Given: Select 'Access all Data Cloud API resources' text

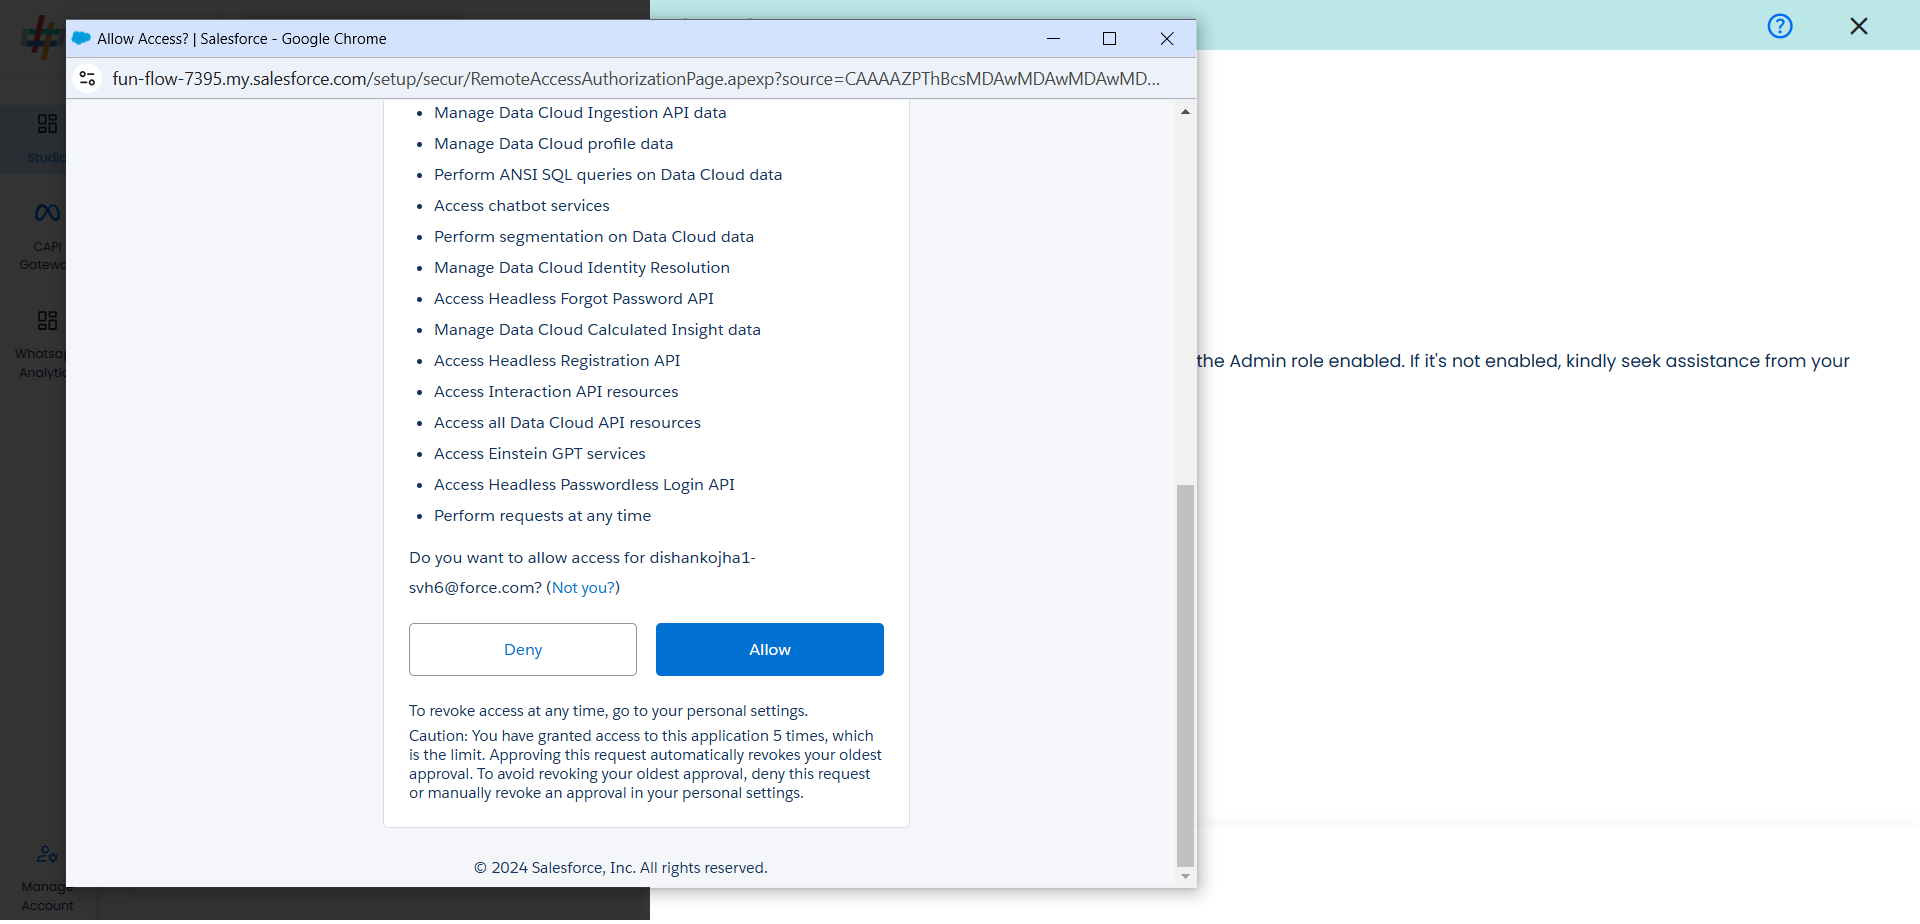Looking at the screenshot, I should (567, 423).
